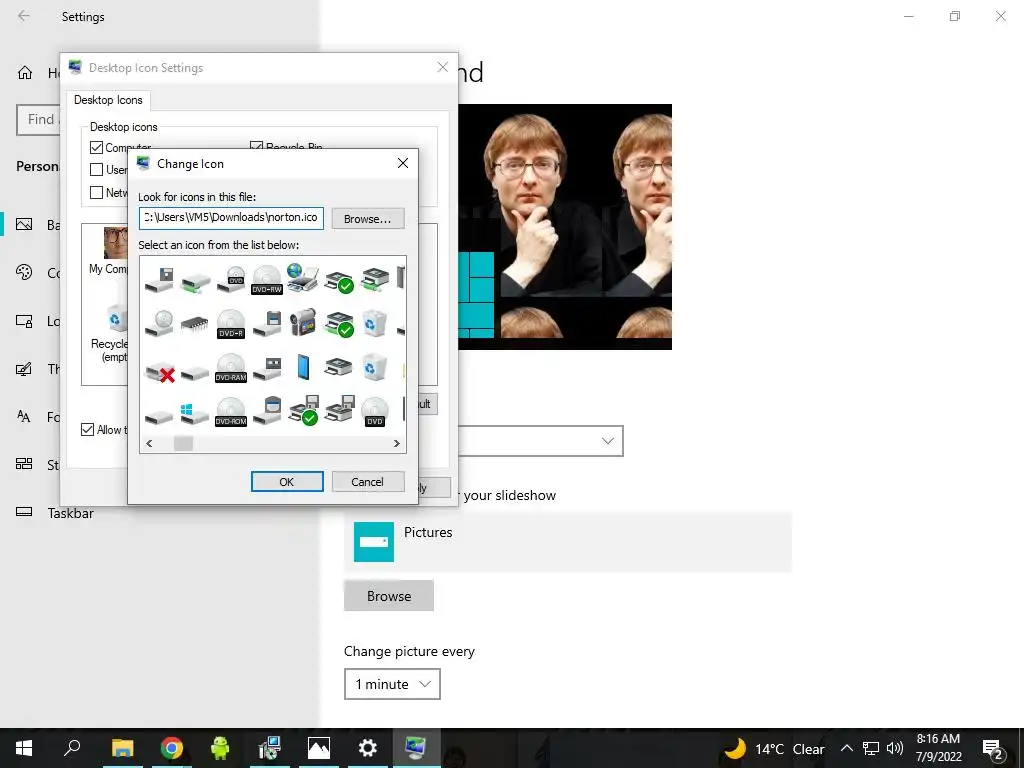1024x768 pixels.
Task: Click the taskbar search magnifier
Action: (x=72, y=748)
